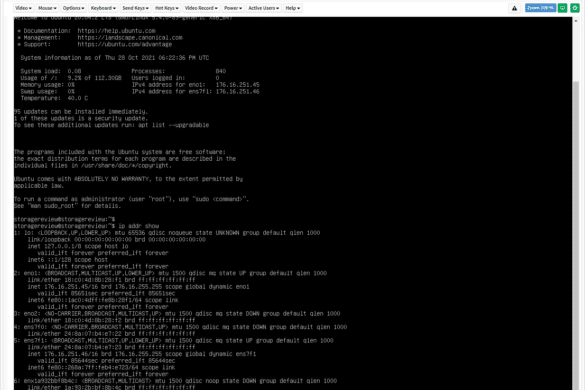The width and height of the screenshot is (585, 390).
Task: Open the Keyboard dropdown
Action: (103, 8)
